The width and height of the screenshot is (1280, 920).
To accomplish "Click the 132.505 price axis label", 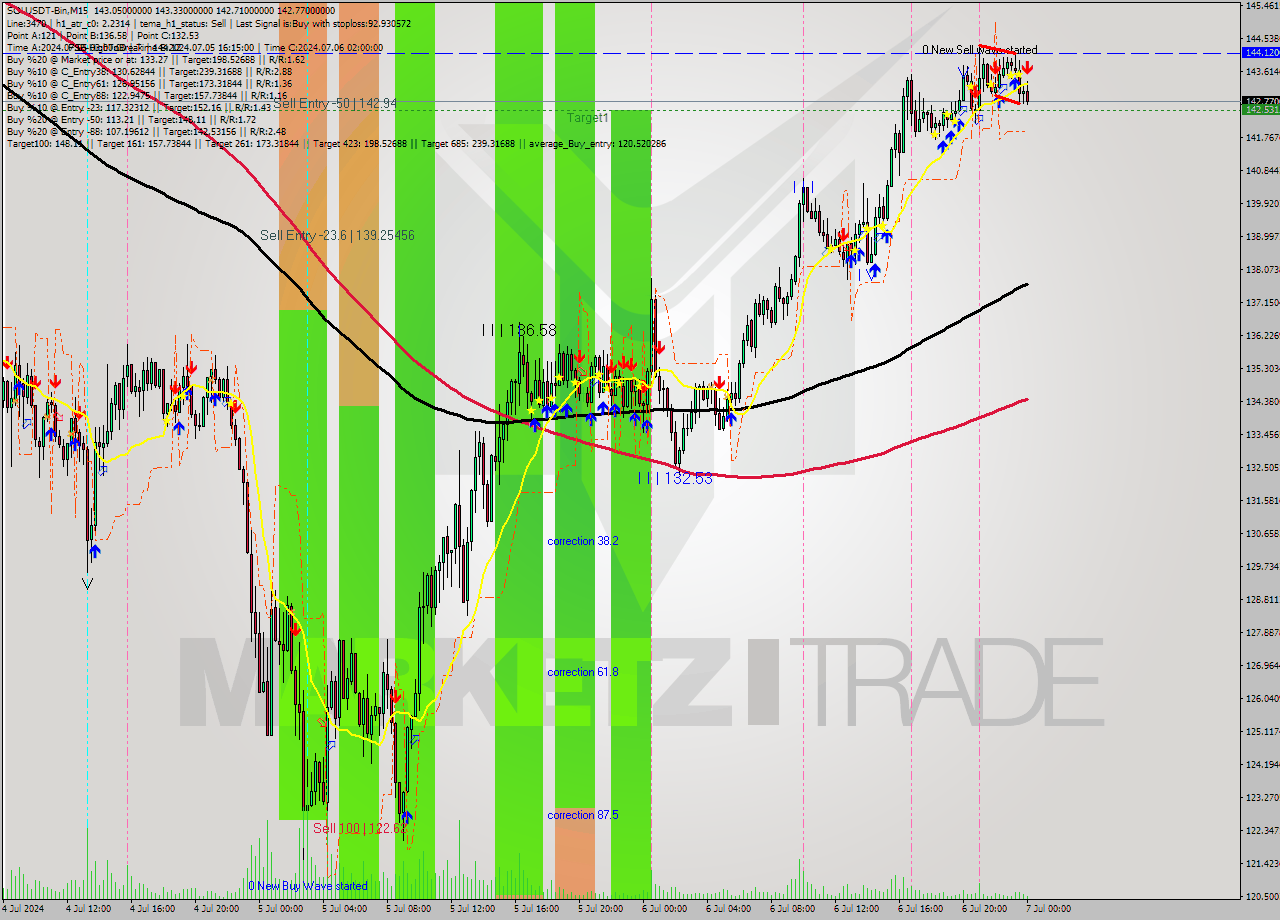I will coord(1261,467).
